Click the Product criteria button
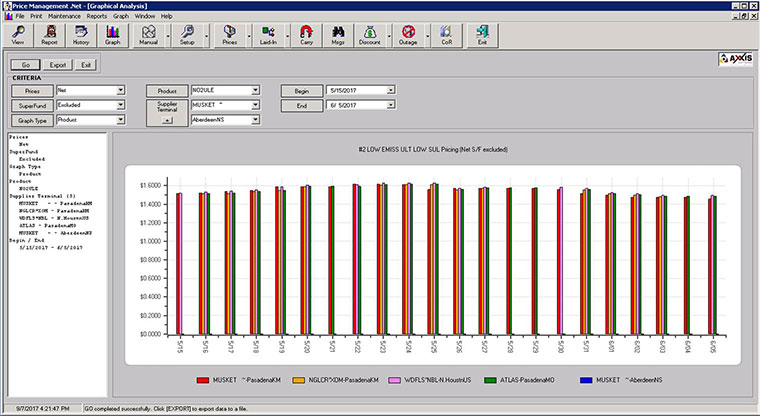Screen dimensions: 760x416 pyautogui.click(x=167, y=91)
